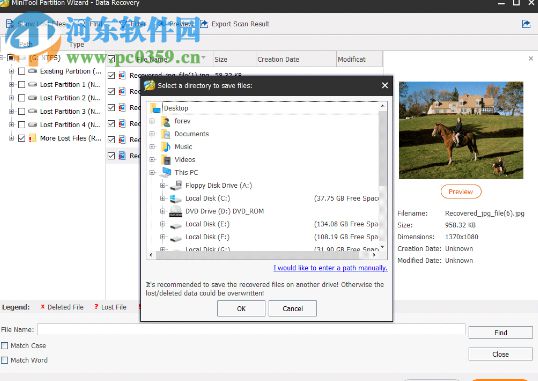Expand the Local Disk (C:) node
This screenshot has width=538, height=381.
point(163,198)
